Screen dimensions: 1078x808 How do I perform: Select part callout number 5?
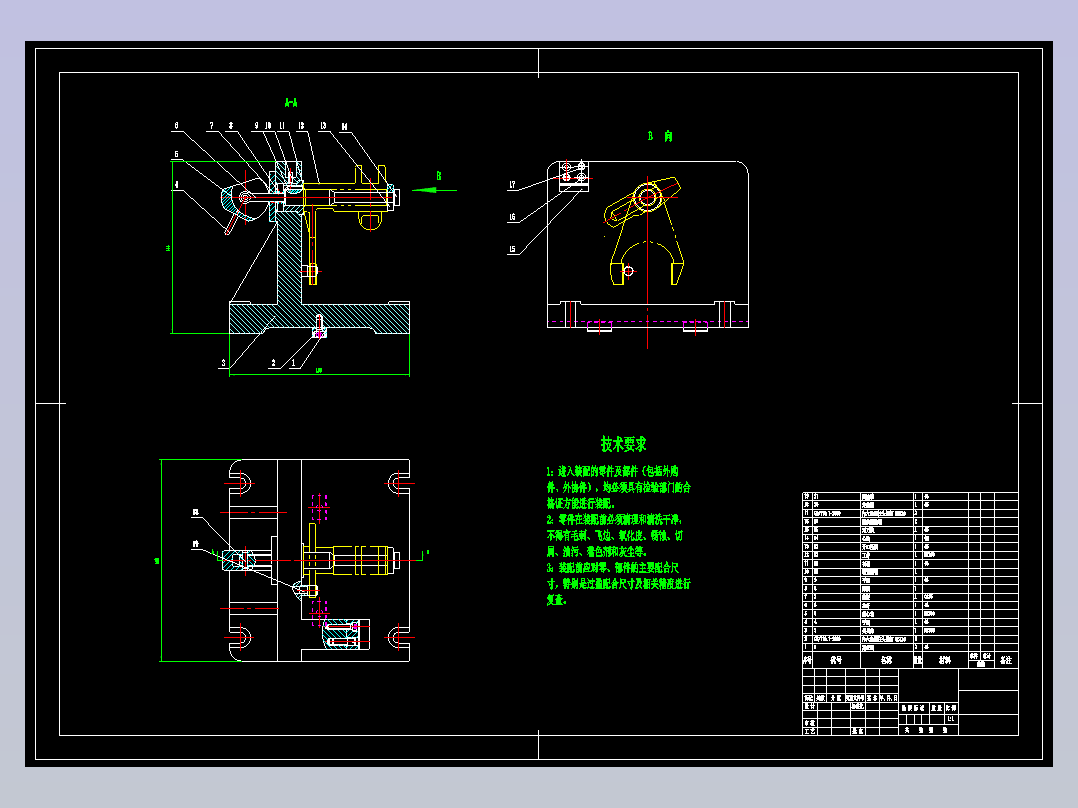point(177,155)
